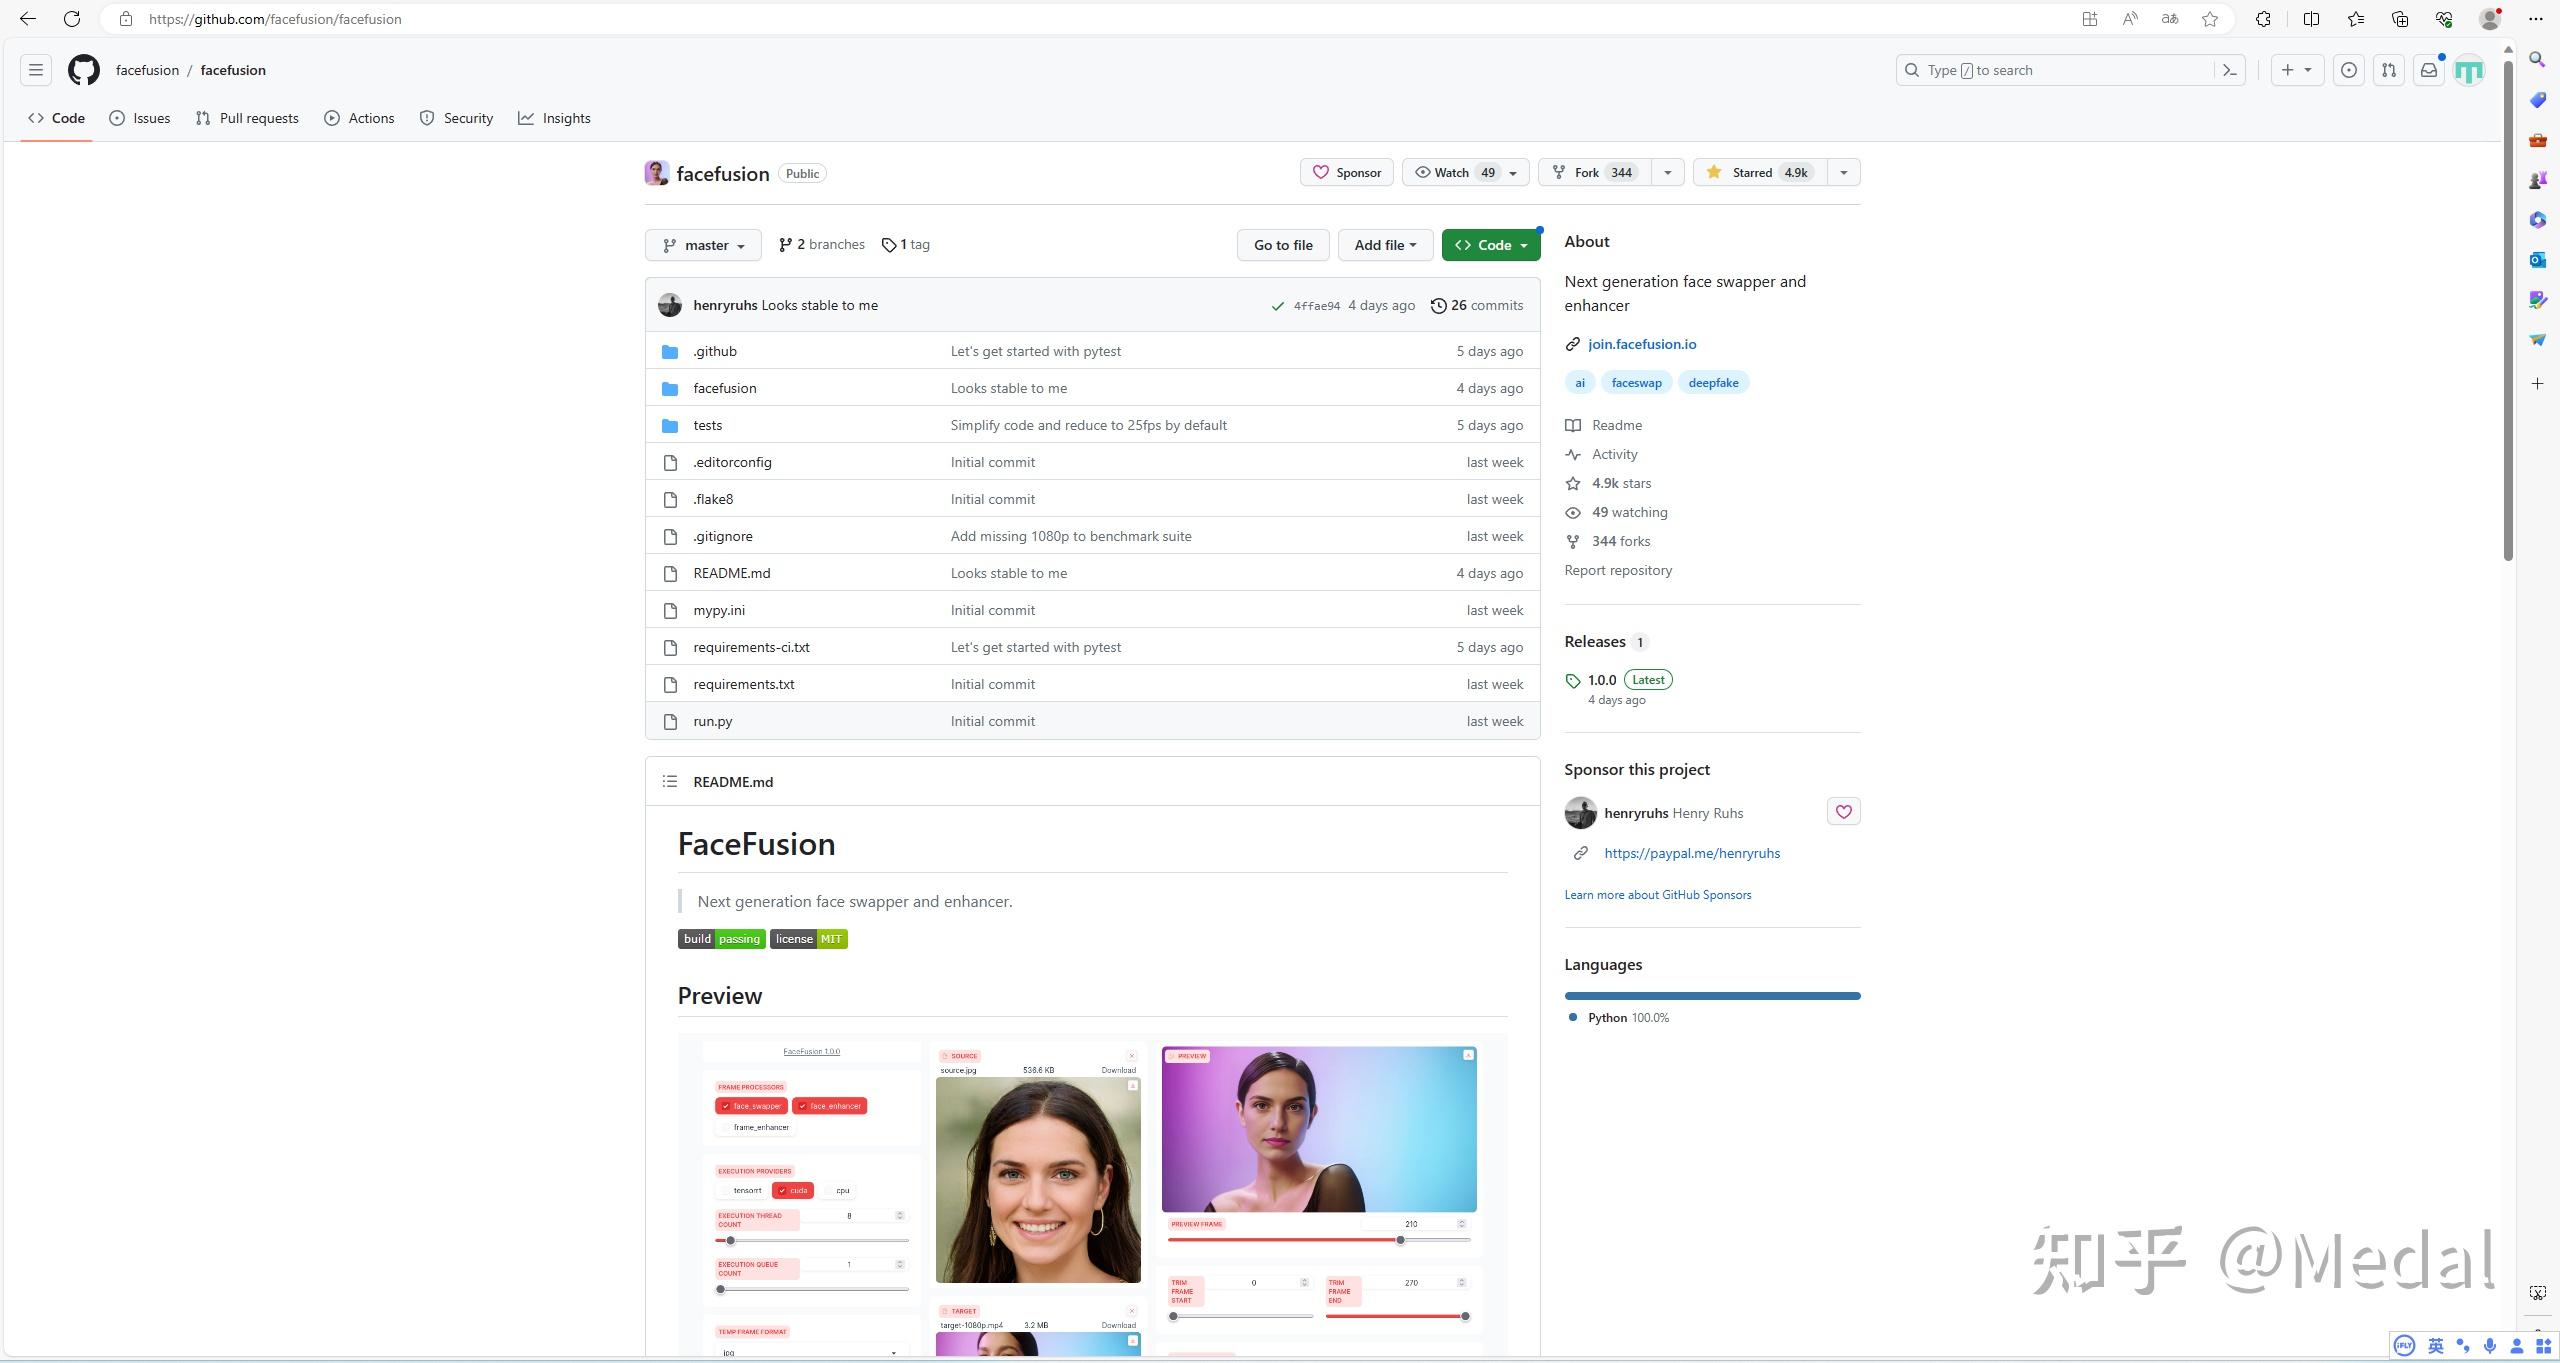Open the hamburger navigation menu
This screenshot has width=2560, height=1363.
[x=36, y=70]
